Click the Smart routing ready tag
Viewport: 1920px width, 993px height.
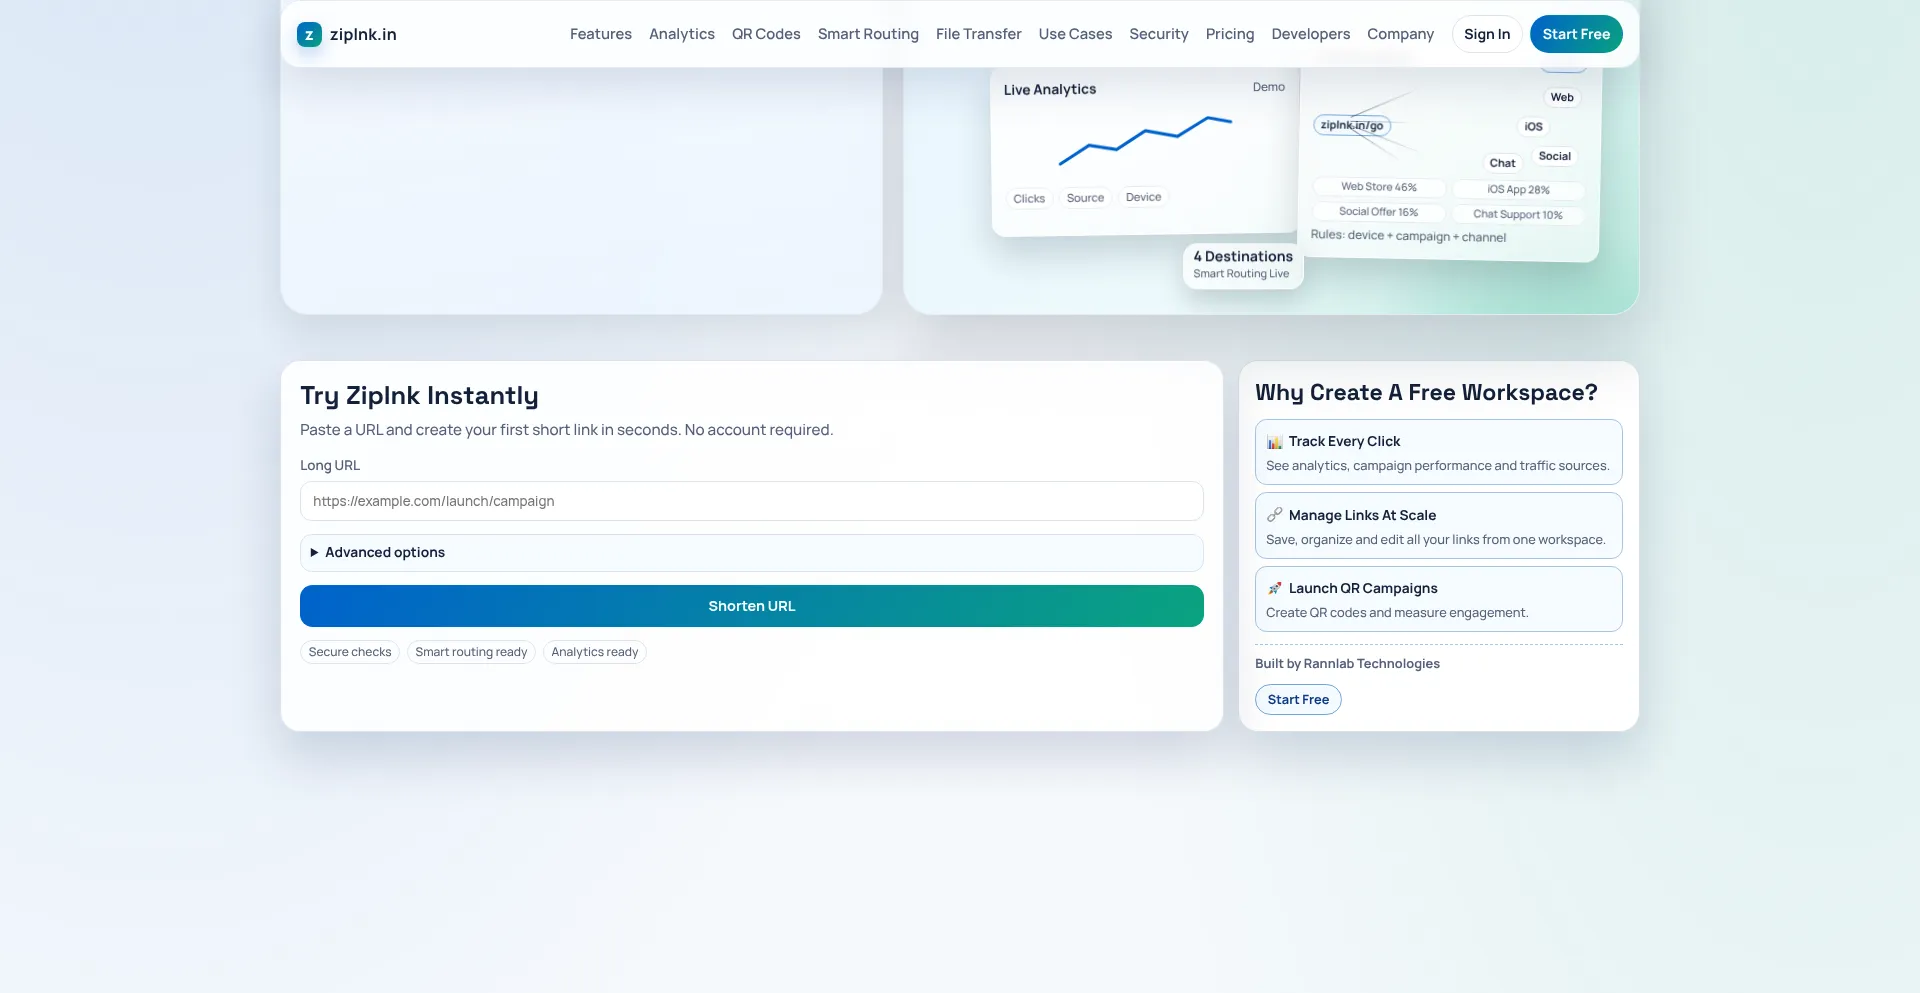click(471, 652)
